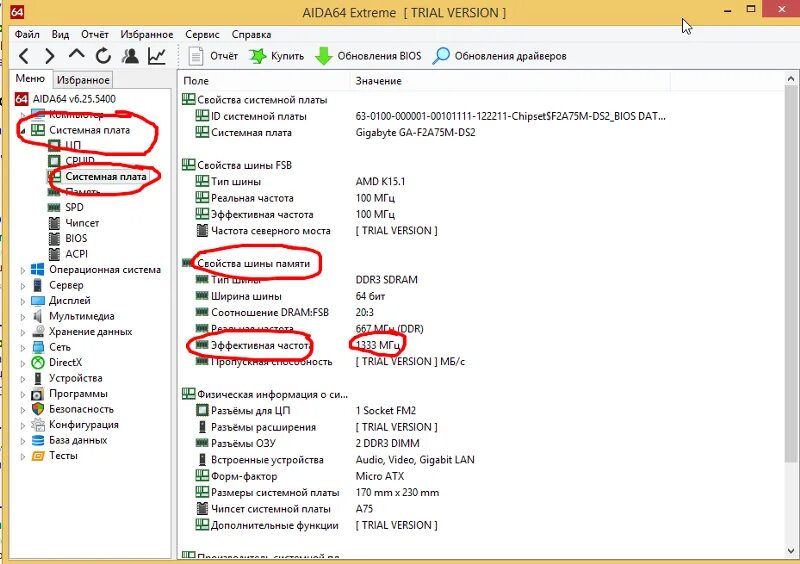
Task: Click the vertical scrollbar up arrow
Action: (791, 79)
